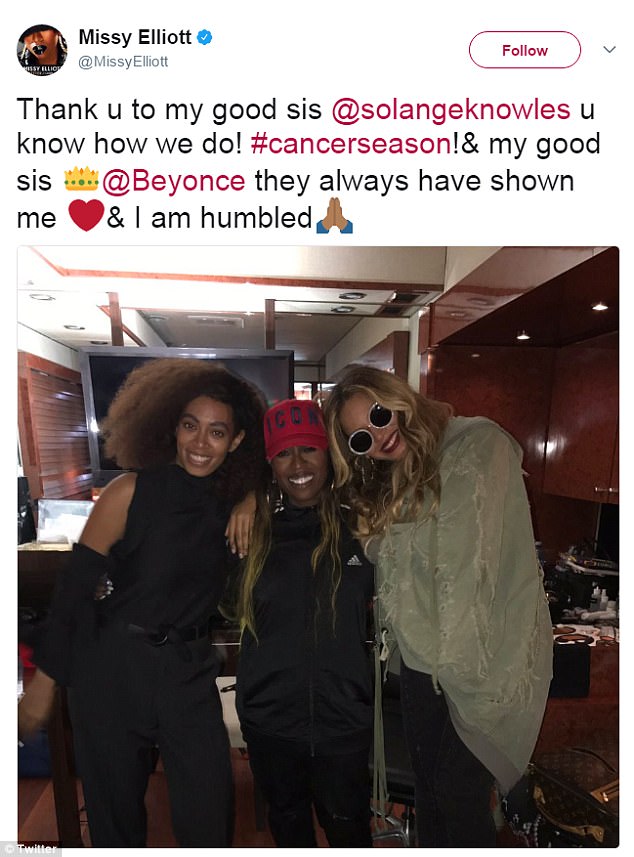Click the blue verified badge

(x=204, y=37)
